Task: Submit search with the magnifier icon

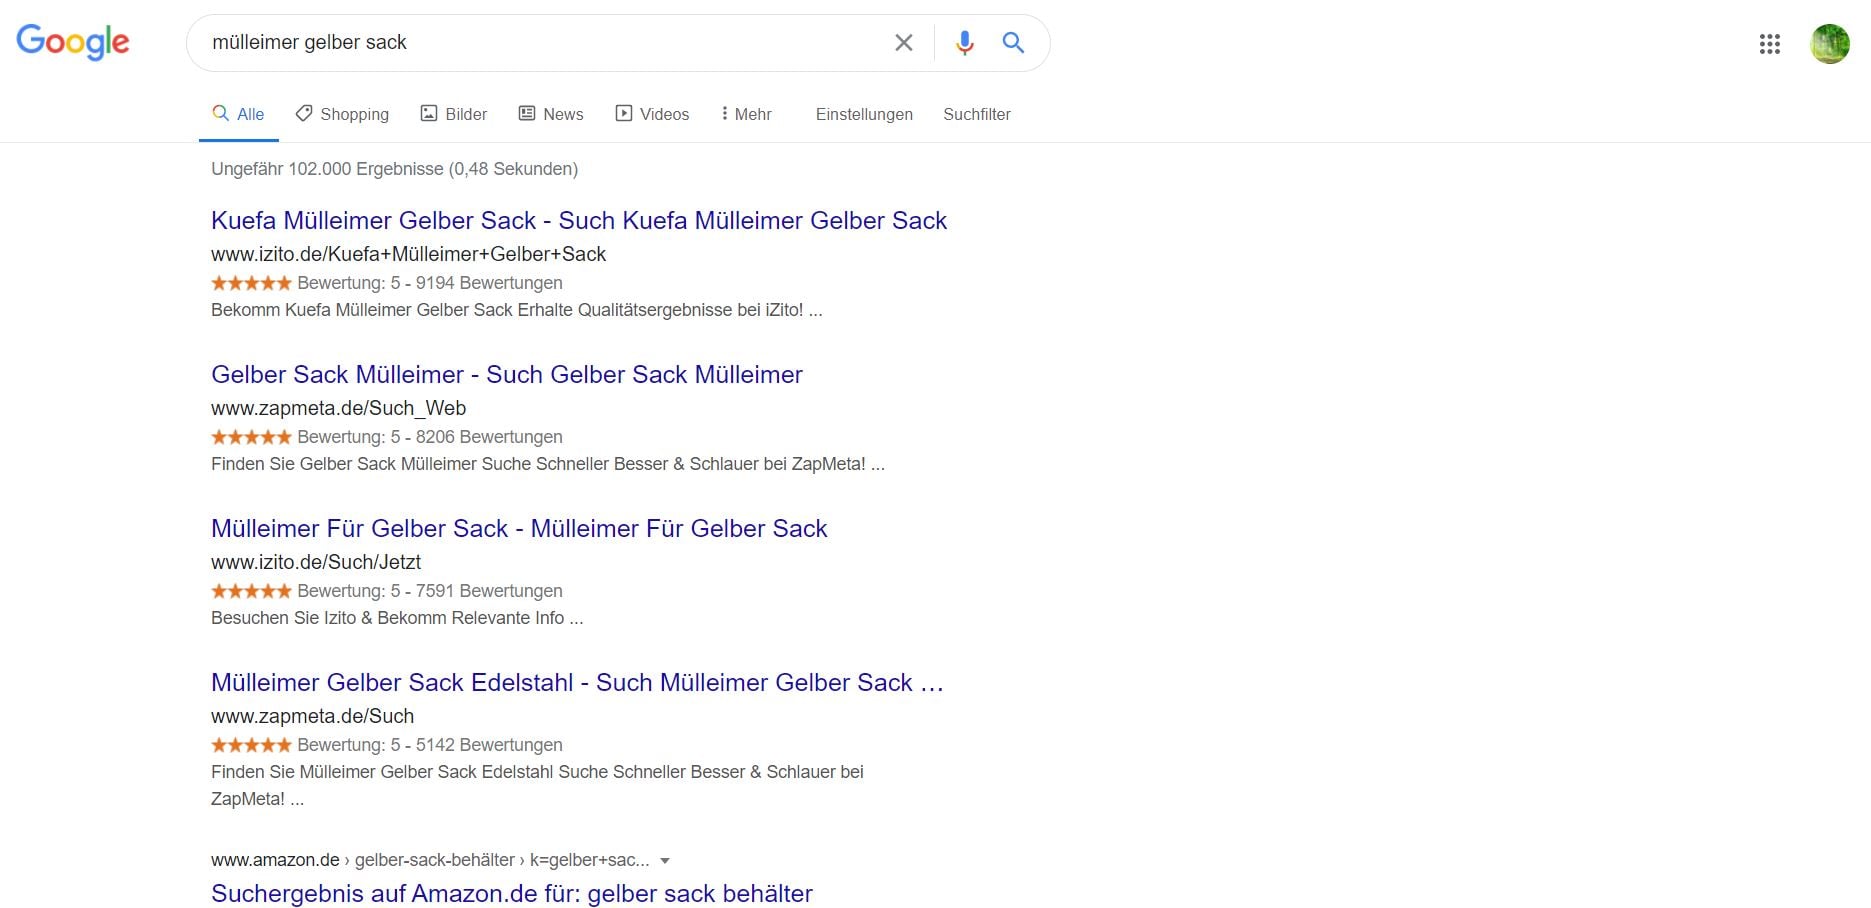Action: point(1013,43)
